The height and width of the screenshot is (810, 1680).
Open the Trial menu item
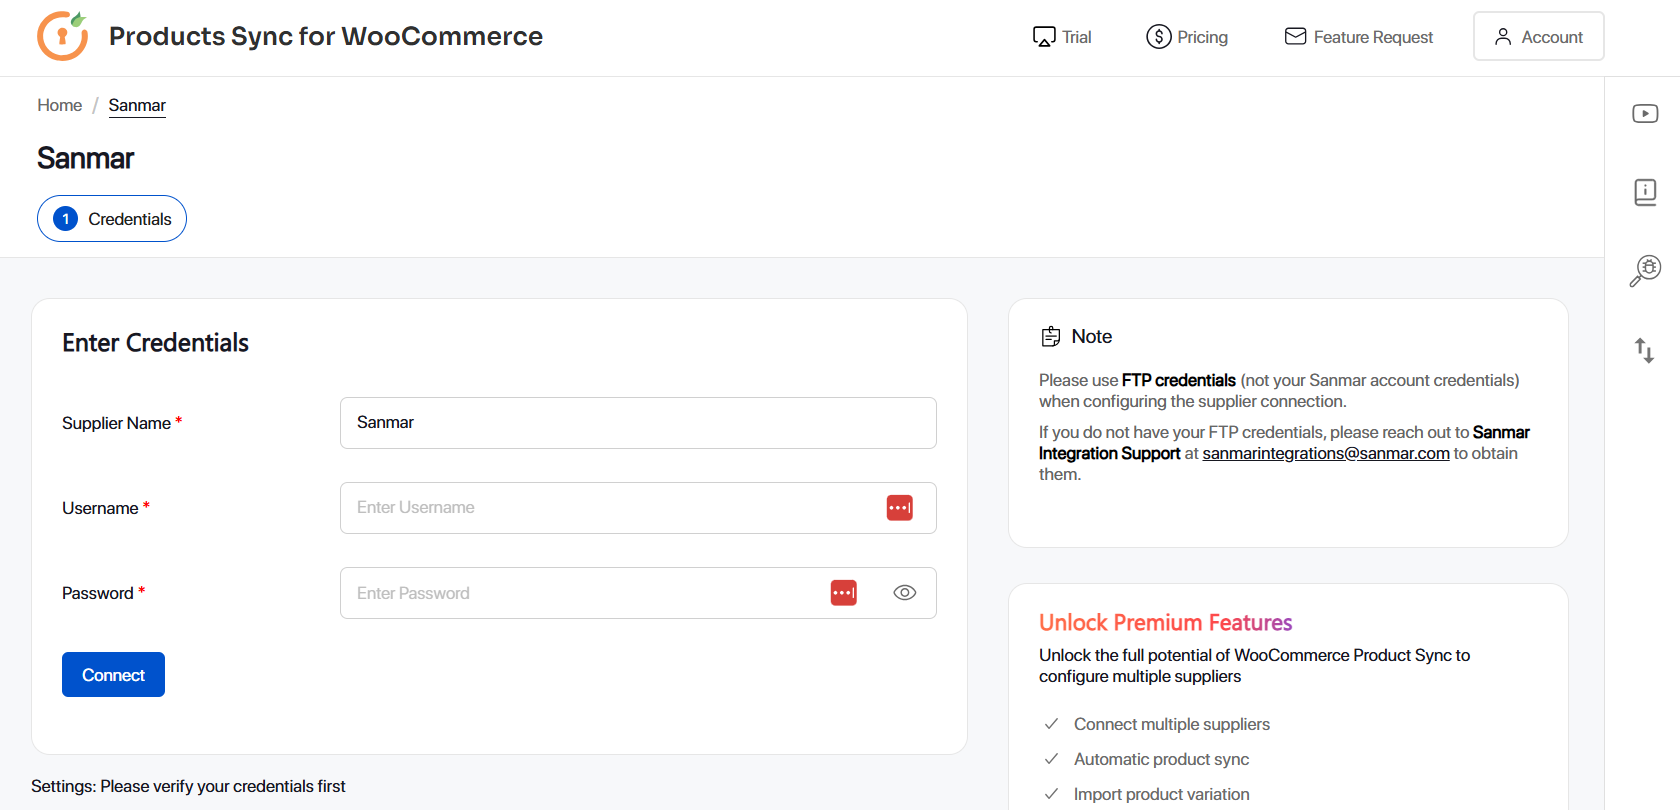point(1062,37)
